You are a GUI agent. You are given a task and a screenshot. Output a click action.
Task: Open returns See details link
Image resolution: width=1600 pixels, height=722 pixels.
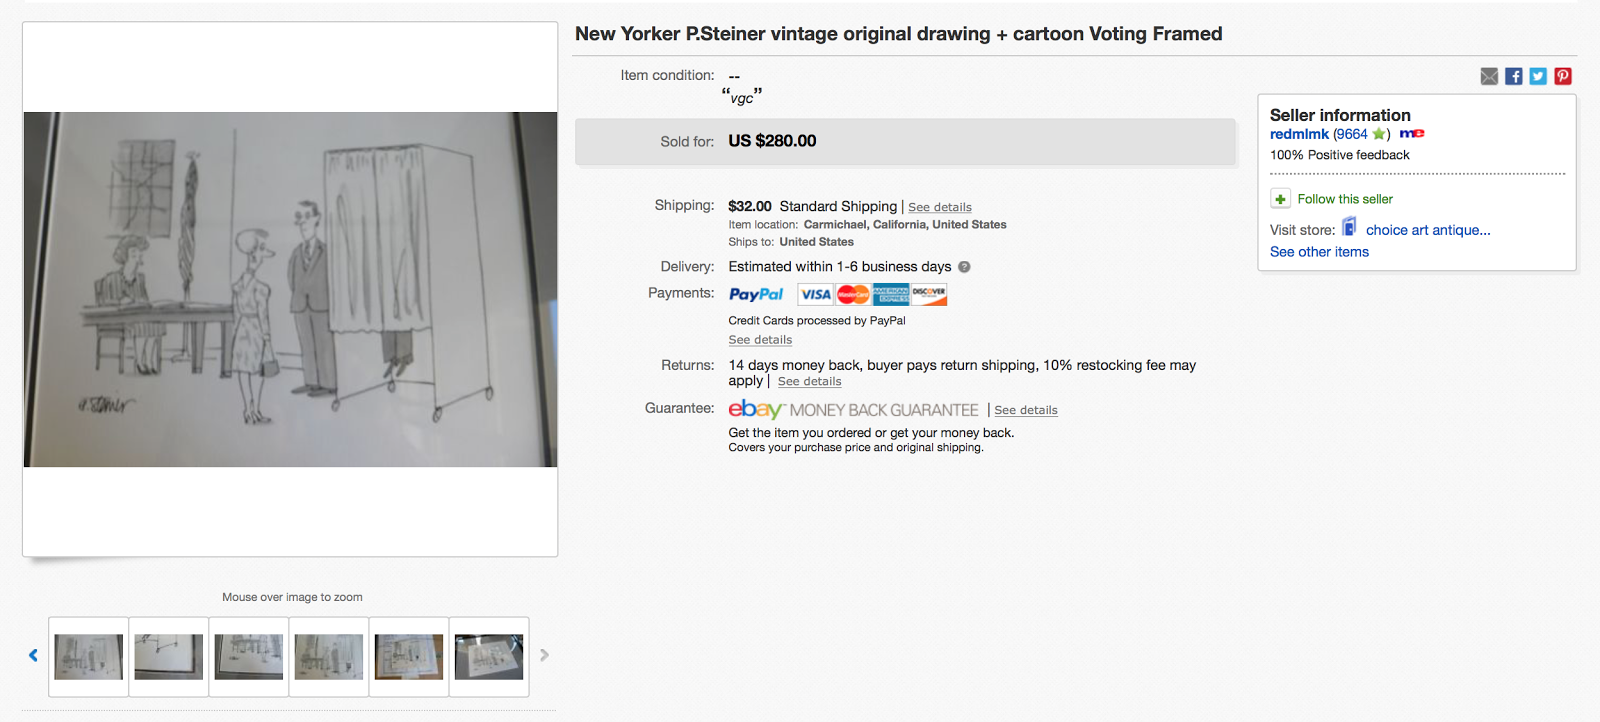809,382
